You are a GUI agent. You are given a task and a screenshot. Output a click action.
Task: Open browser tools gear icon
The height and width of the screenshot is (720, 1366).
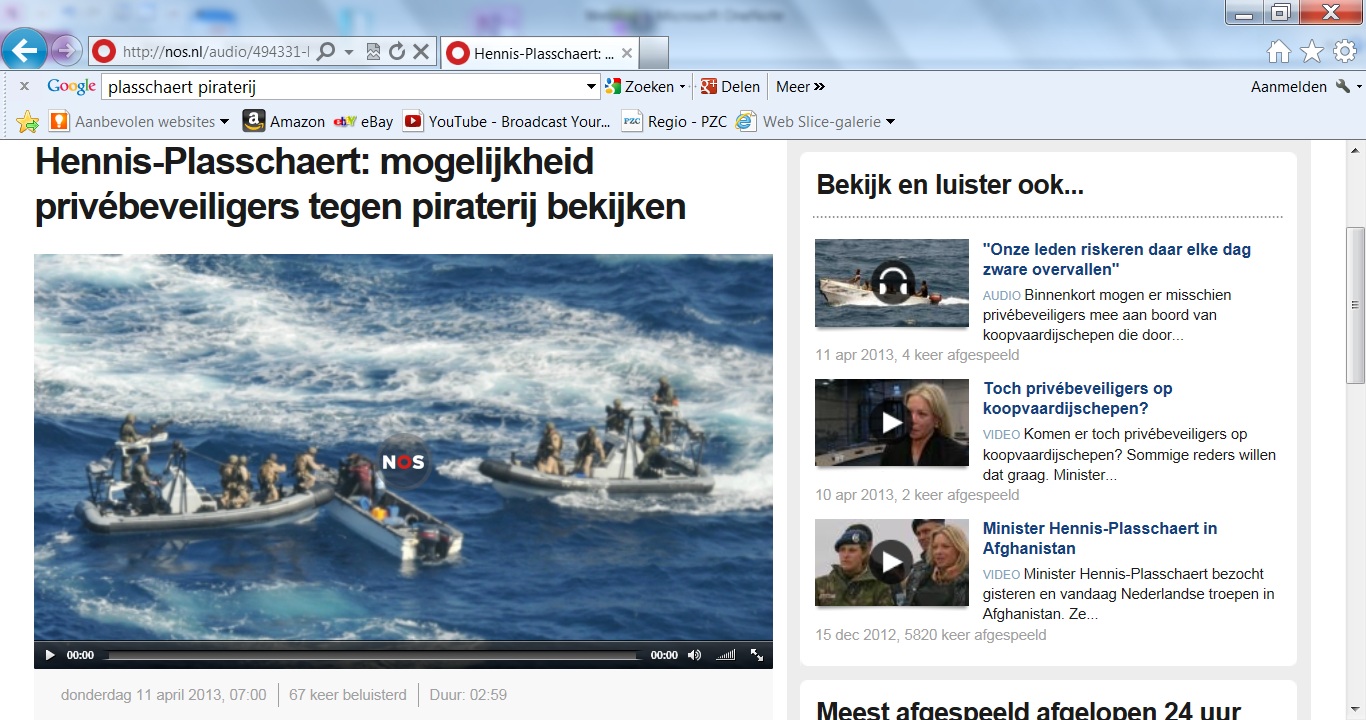(1344, 52)
